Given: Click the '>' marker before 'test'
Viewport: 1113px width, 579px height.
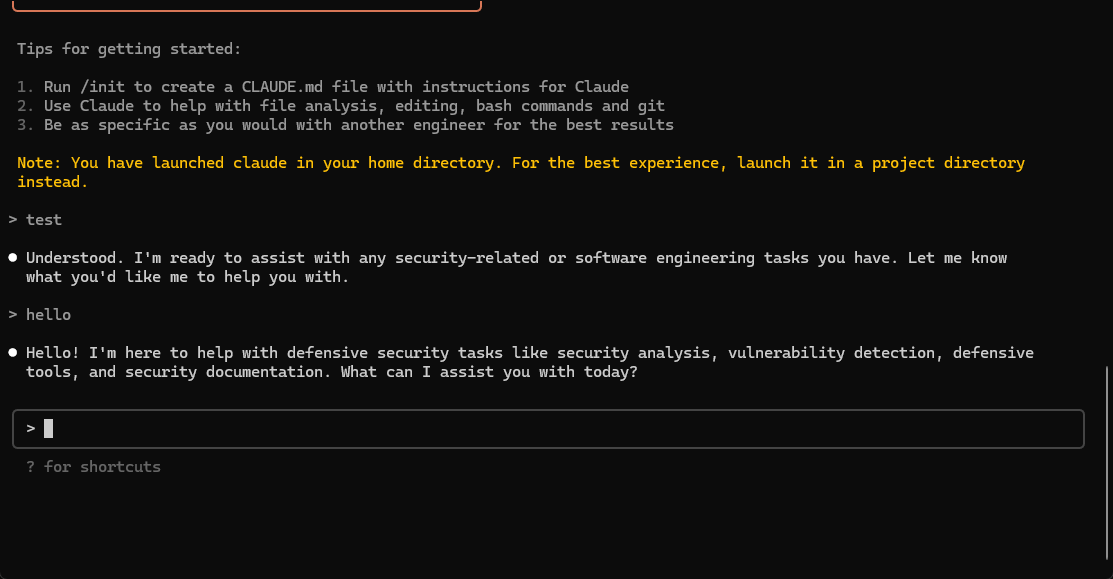Looking at the screenshot, I should pyautogui.click(x=13, y=219).
